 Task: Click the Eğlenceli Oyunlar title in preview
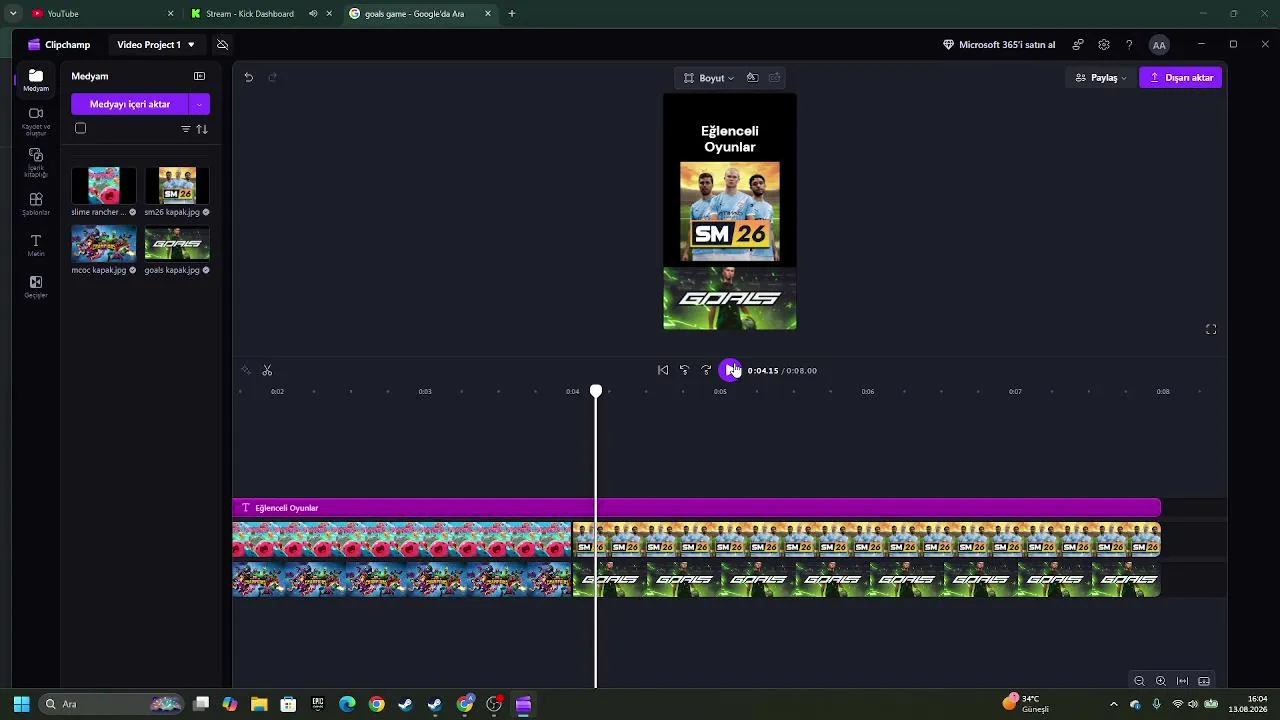click(730, 139)
